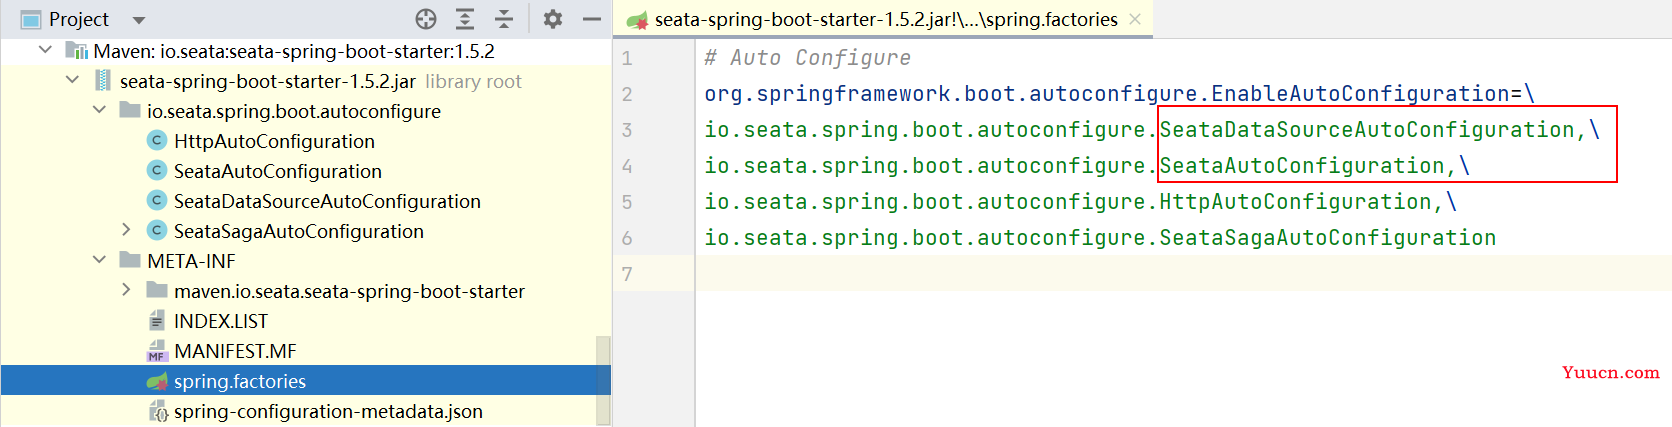Viewport: 1672px width, 427px height.
Task: Collapse the META-INF folder
Action: point(99,260)
